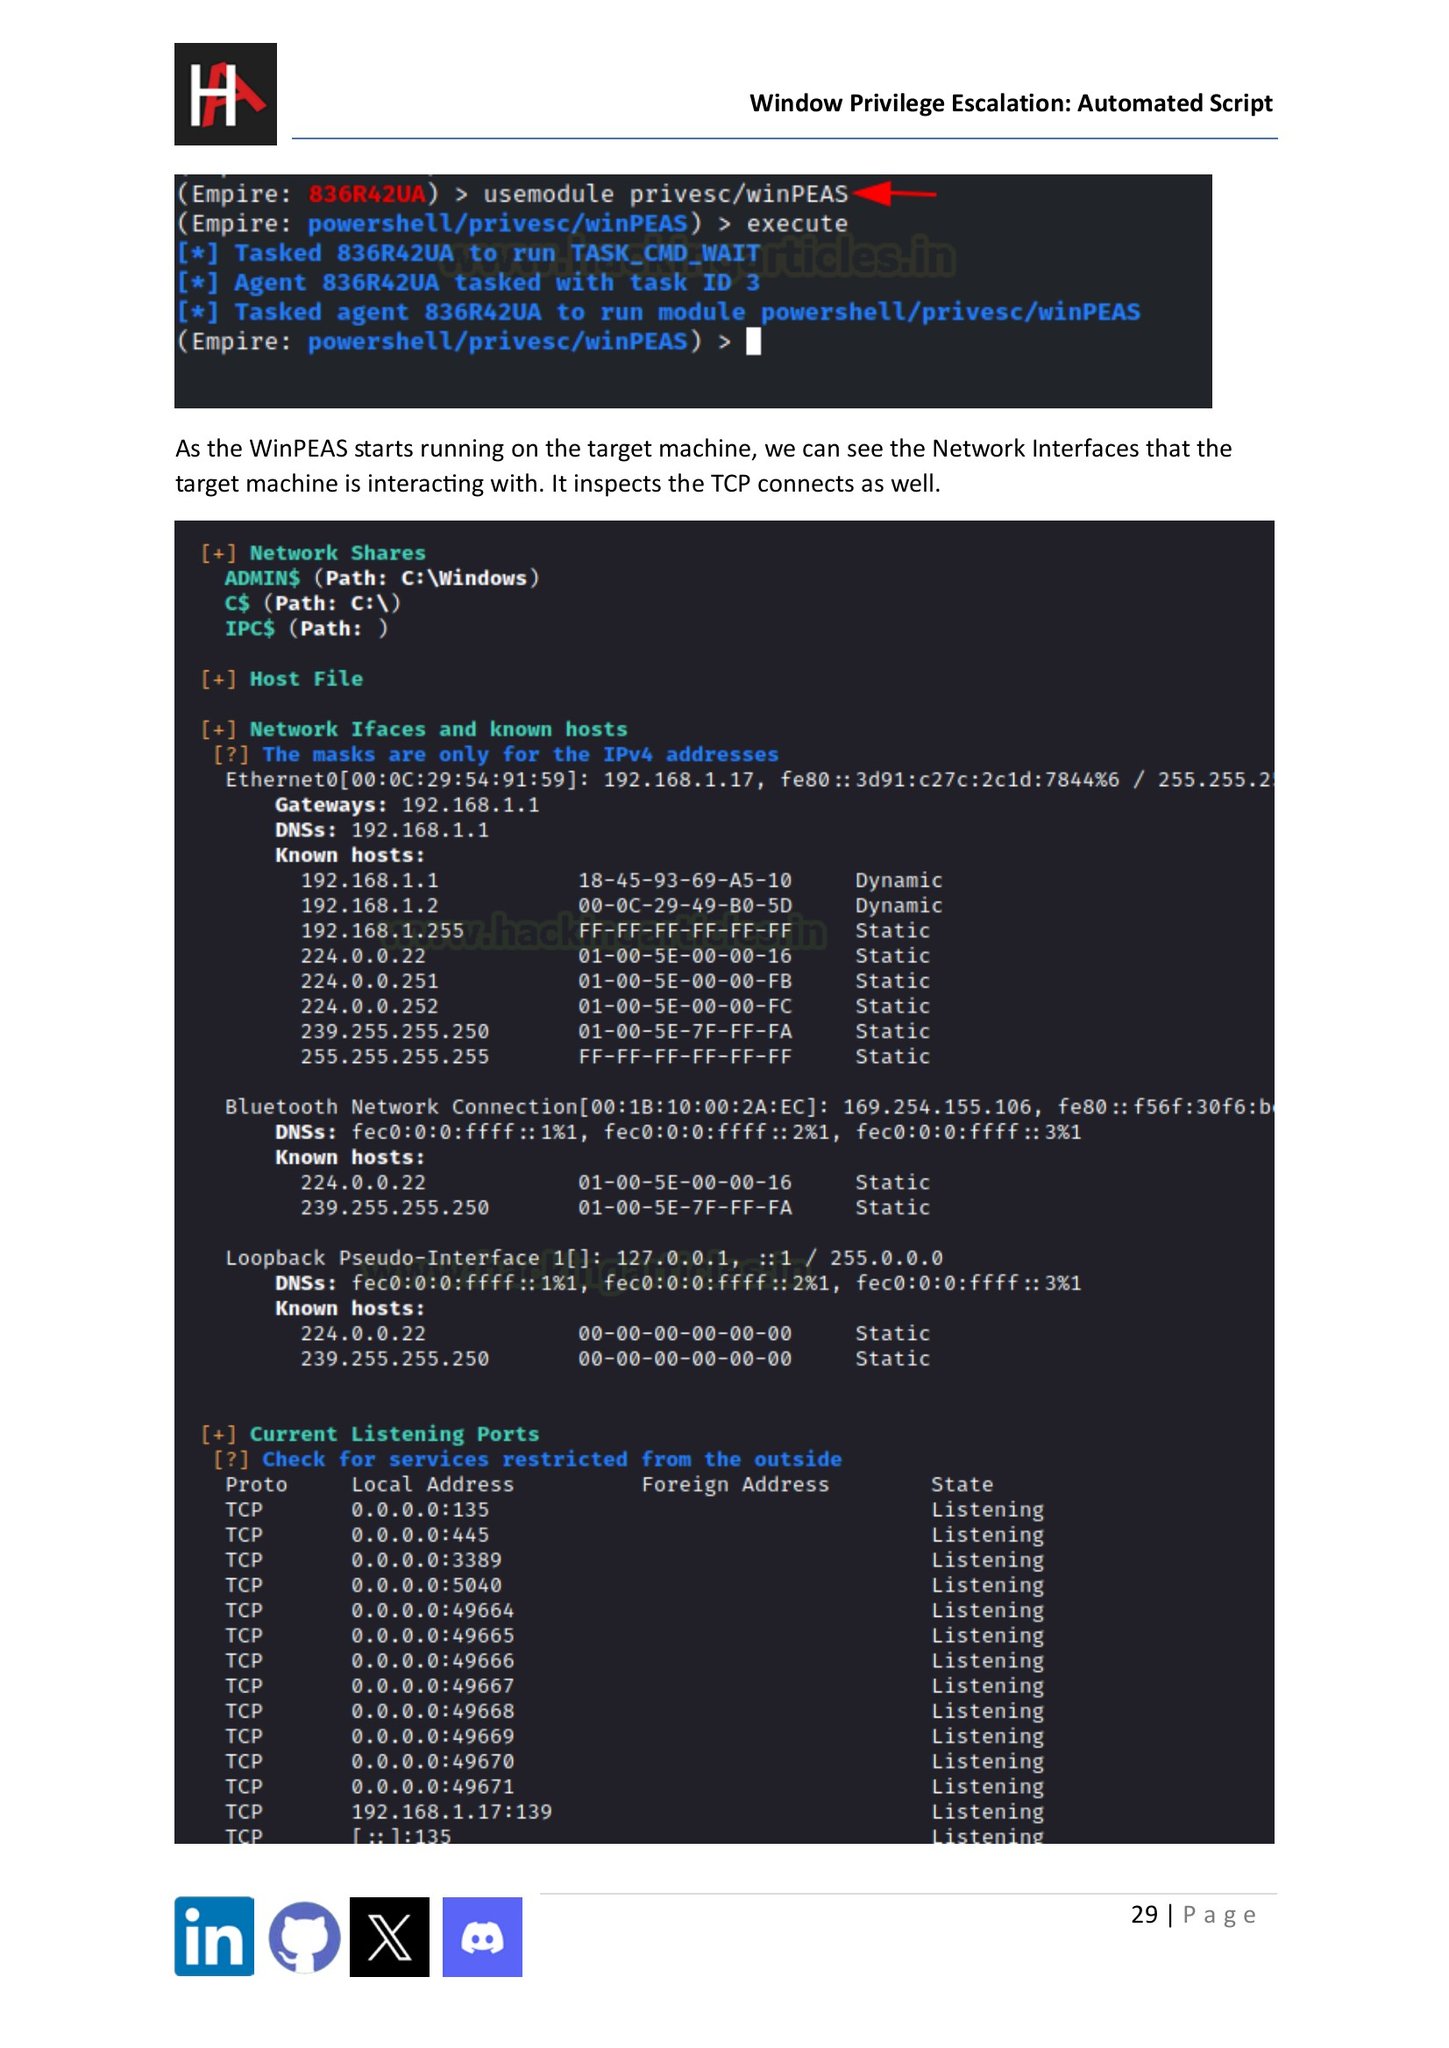Viewport: 1449px width, 2048px height.
Task: Select the MAC address '01-00-5E-00-00-FC'
Action: [685, 1006]
